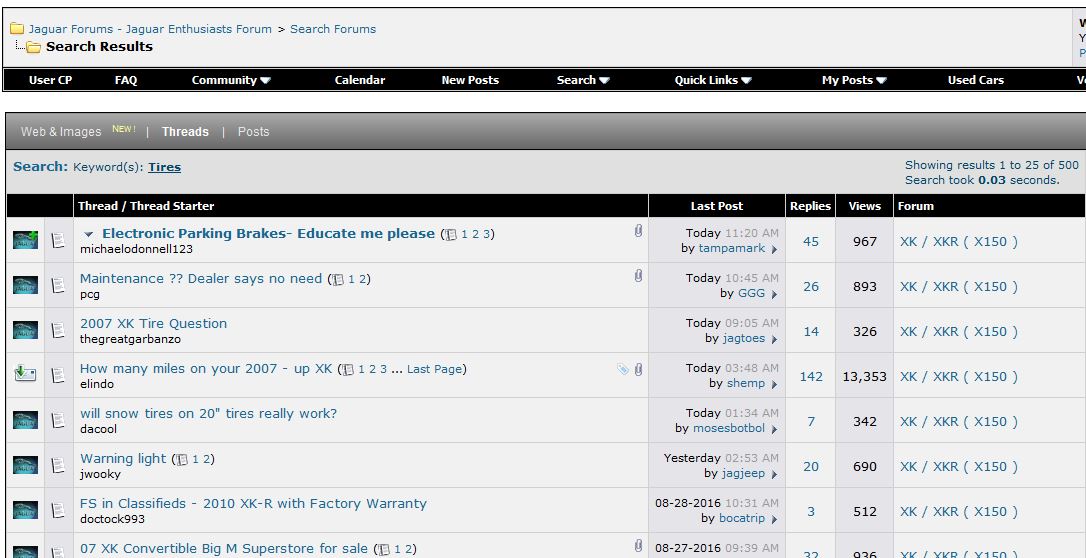Screen dimensions: 1086x558
Task: Click the post icon beside Warning light thread
Action: (59, 465)
